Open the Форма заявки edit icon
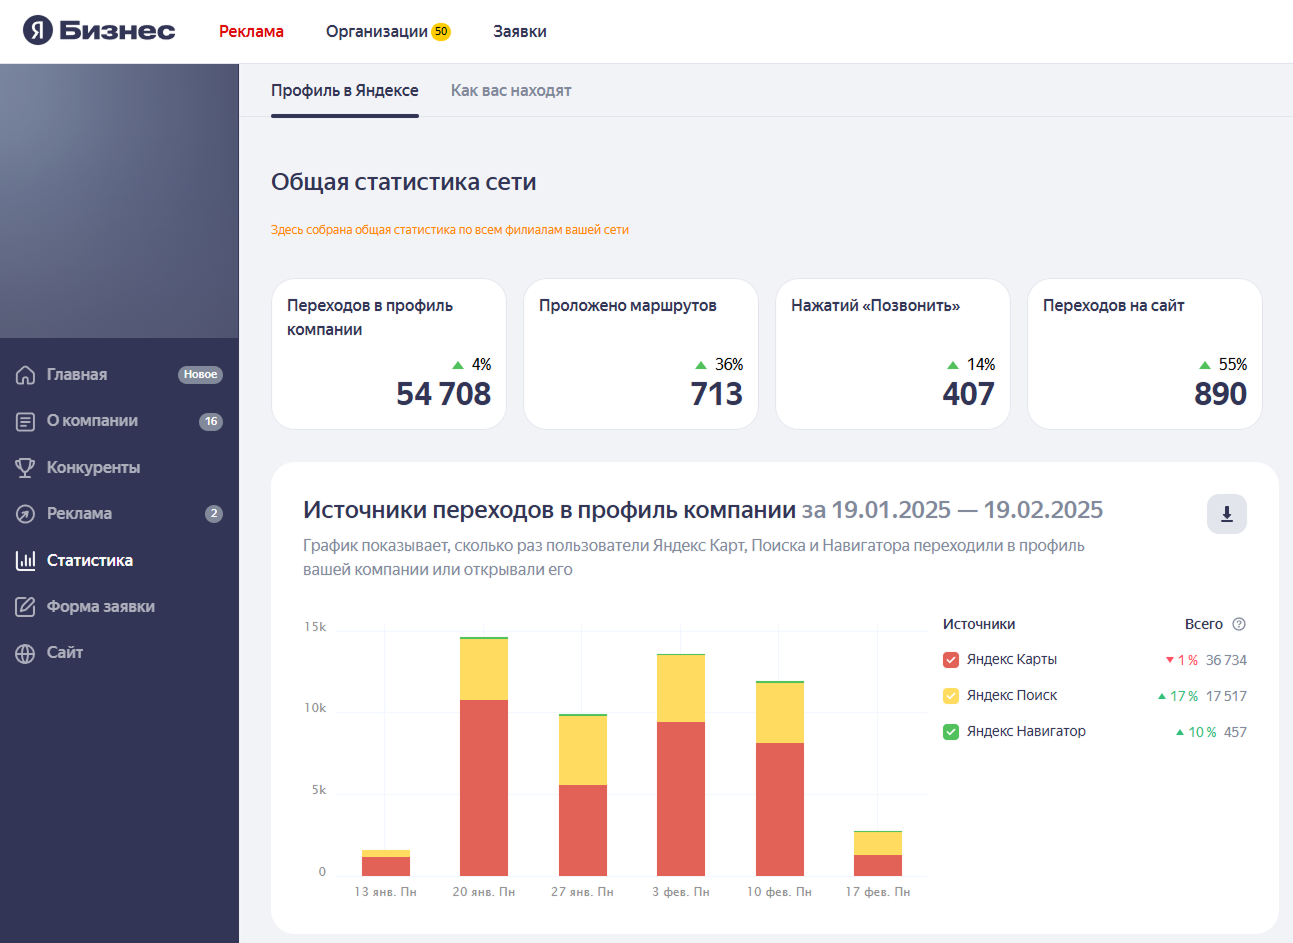The width and height of the screenshot is (1293, 943). (x=26, y=607)
